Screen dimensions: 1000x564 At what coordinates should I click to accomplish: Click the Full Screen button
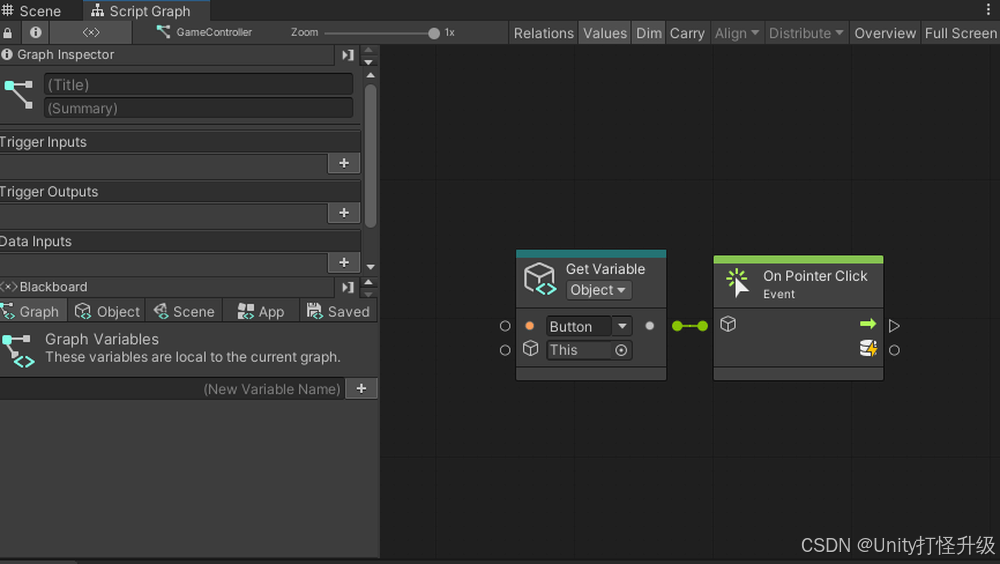coord(960,33)
